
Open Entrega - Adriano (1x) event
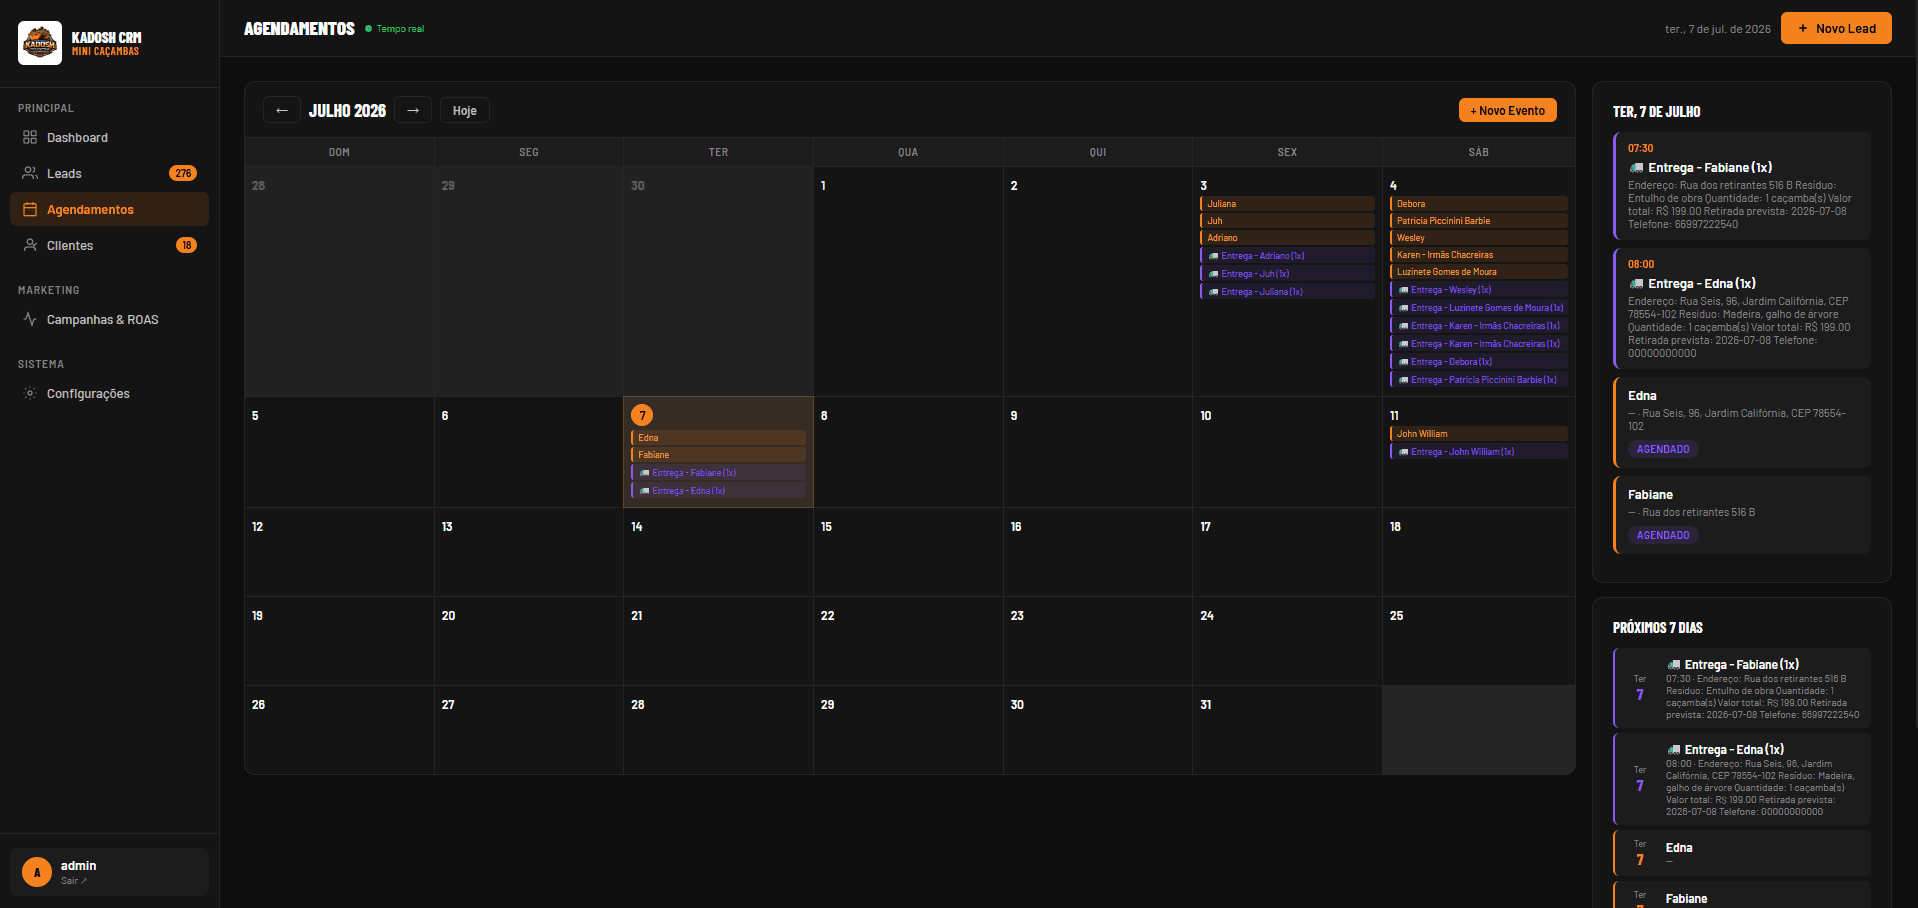1287,255
